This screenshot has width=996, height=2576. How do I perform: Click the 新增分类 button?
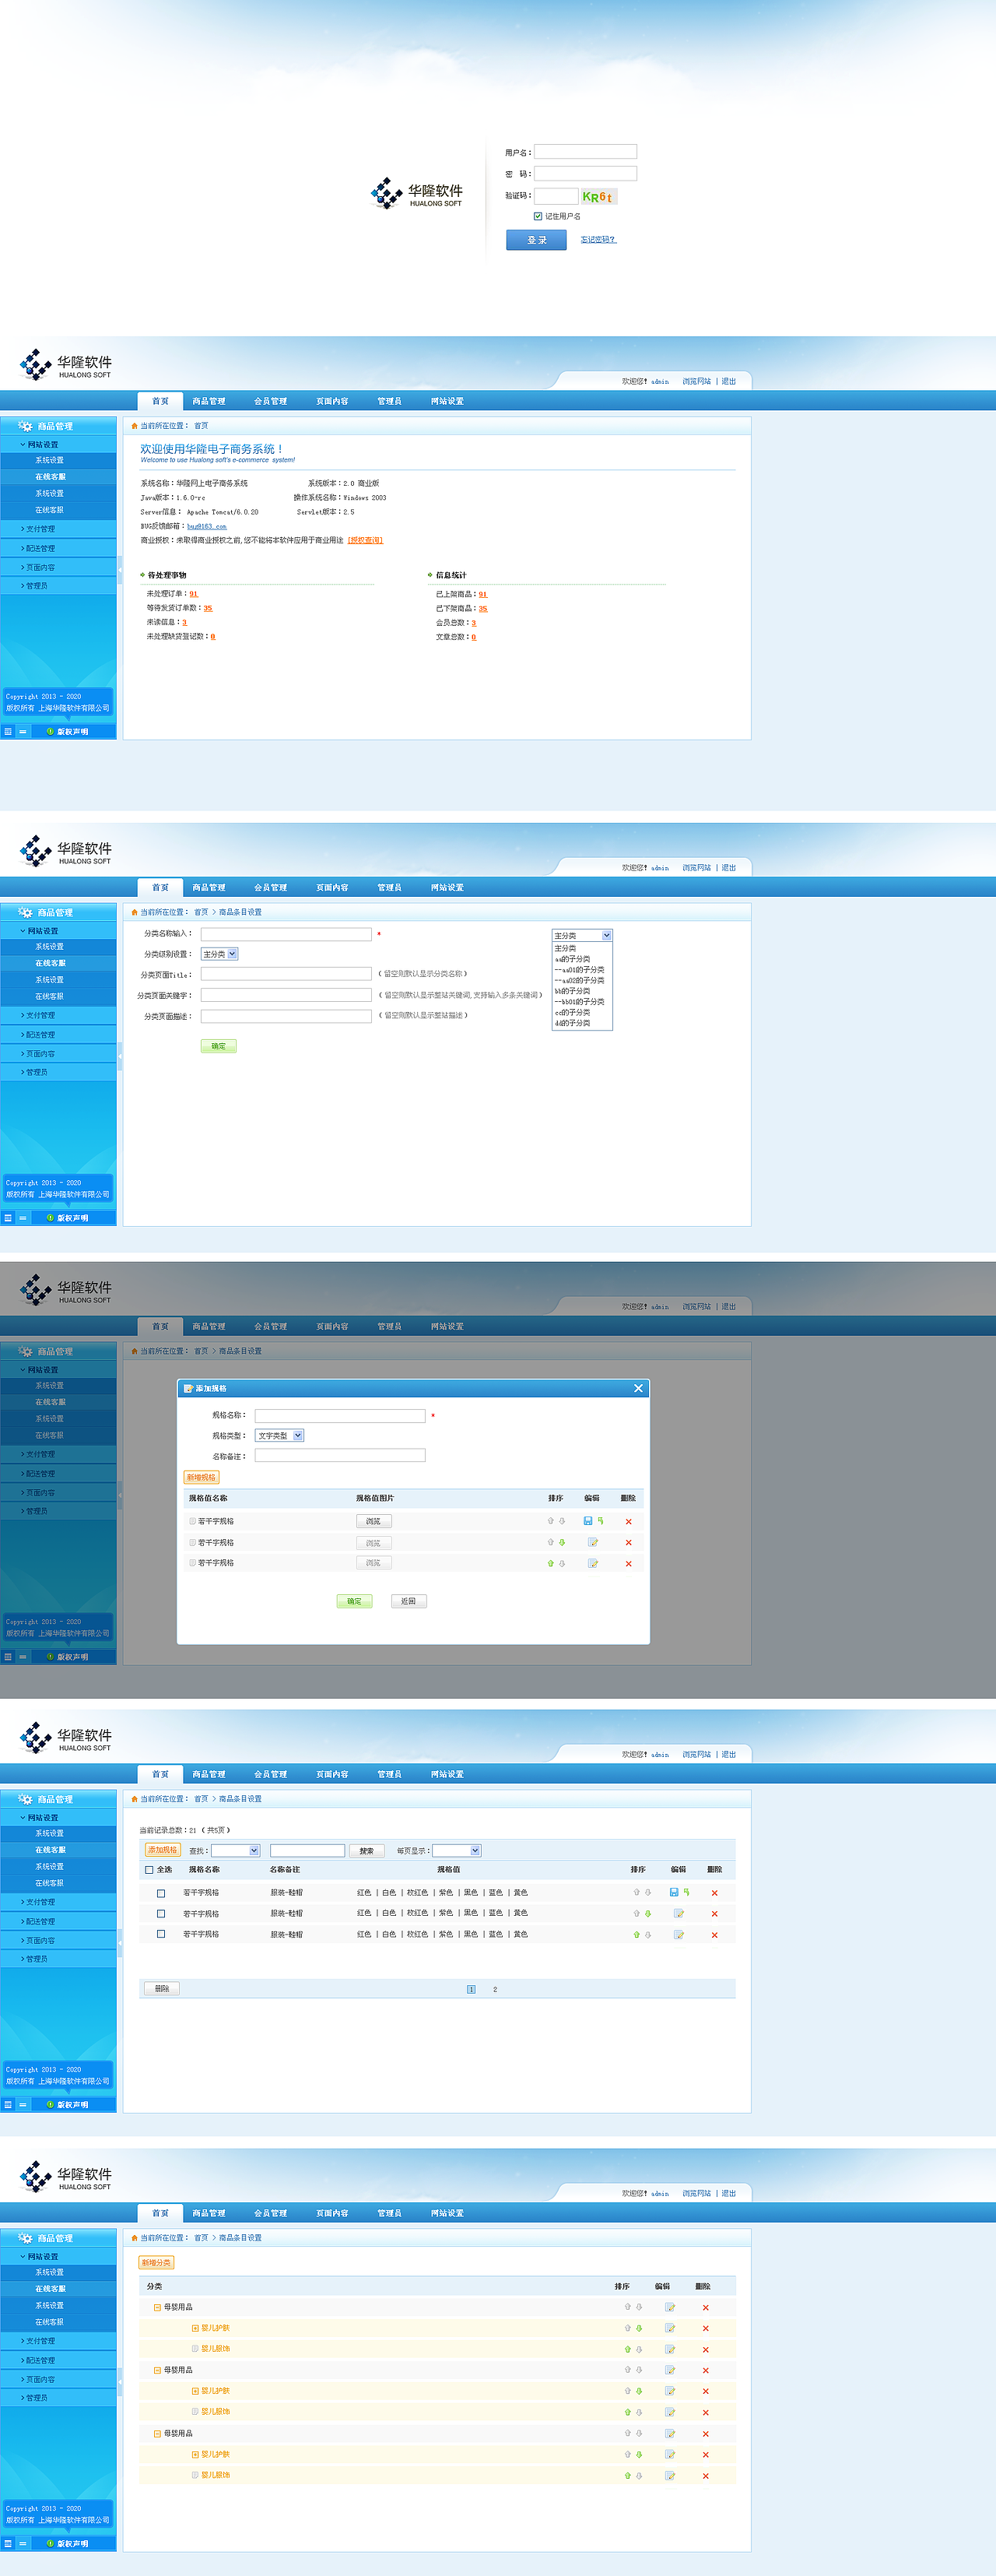156,2262
